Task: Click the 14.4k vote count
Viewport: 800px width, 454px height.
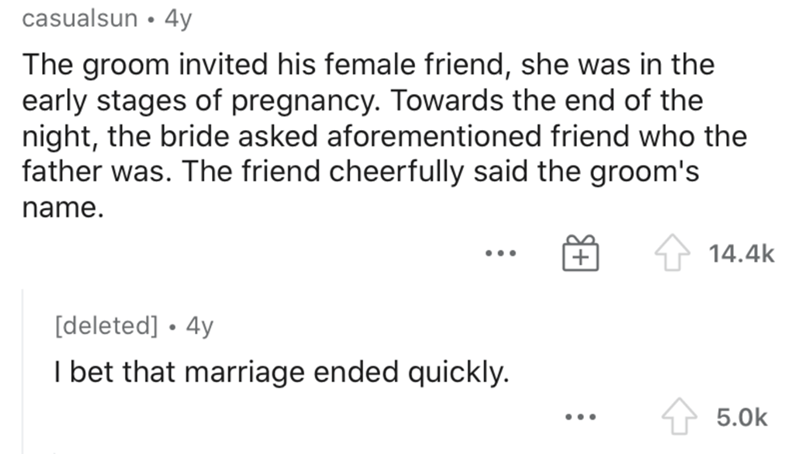Action: point(741,254)
